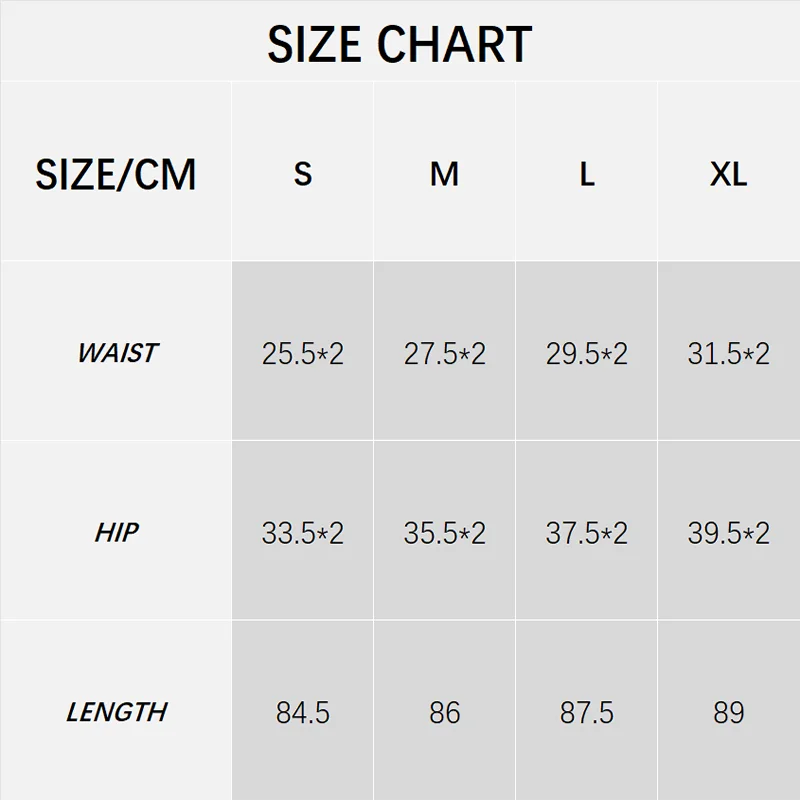Select hip value 35.5*2 for size M
Screen dimensions: 800x800
click(x=445, y=533)
